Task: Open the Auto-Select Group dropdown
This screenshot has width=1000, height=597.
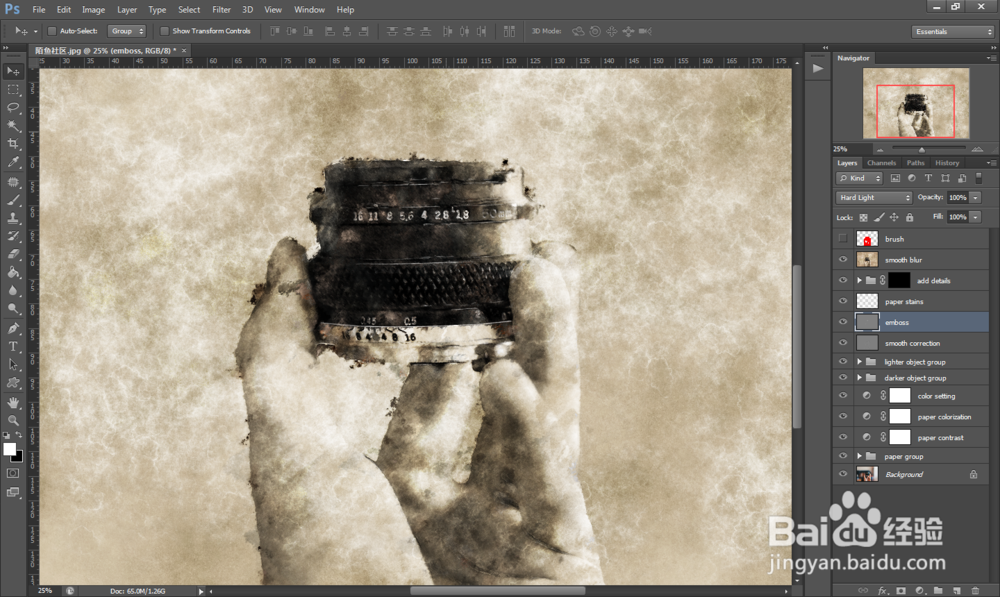Action: pos(126,31)
